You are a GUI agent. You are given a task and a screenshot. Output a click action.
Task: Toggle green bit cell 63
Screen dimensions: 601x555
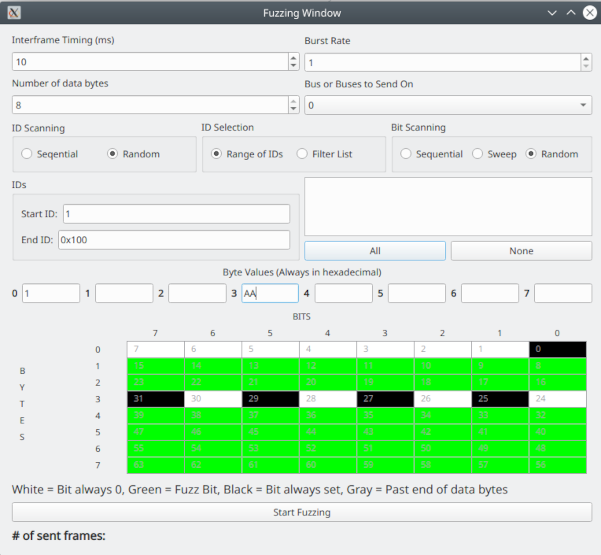point(156,465)
